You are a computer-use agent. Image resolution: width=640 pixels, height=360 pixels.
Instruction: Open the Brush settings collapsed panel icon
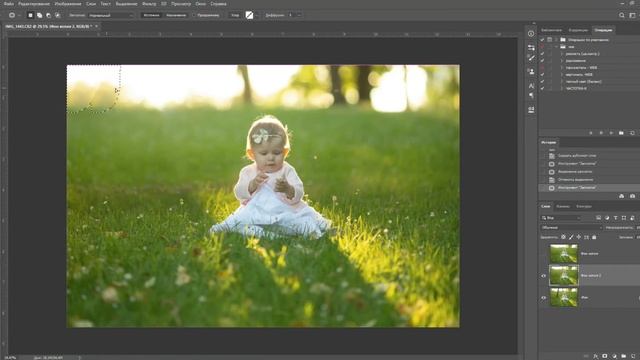click(x=531, y=58)
